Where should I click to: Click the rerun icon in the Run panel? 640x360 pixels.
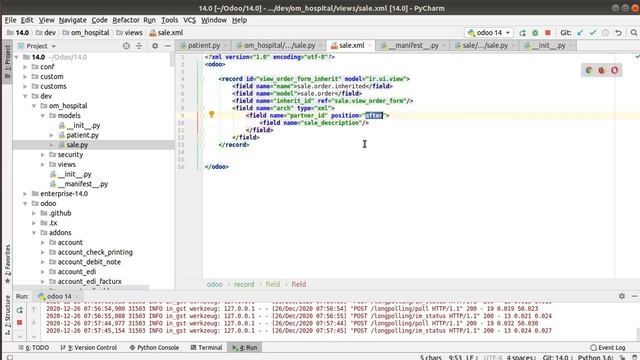tap(20, 311)
